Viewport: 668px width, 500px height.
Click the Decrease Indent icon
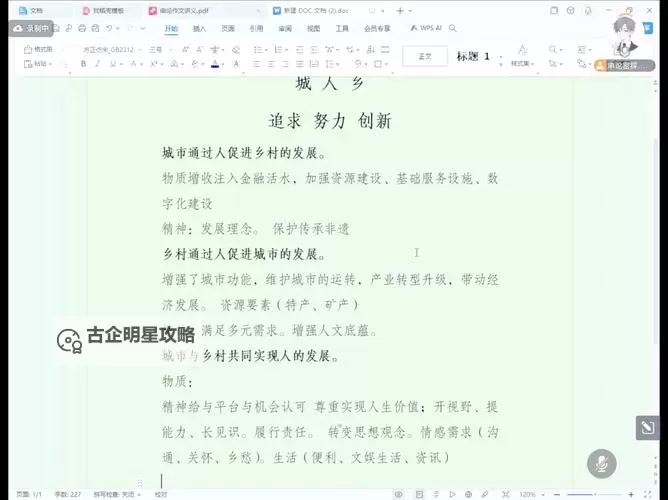click(300, 50)
